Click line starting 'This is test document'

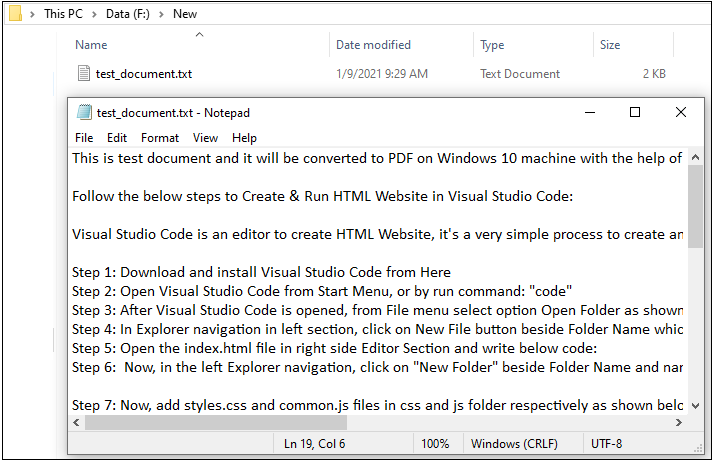point(377,158)
